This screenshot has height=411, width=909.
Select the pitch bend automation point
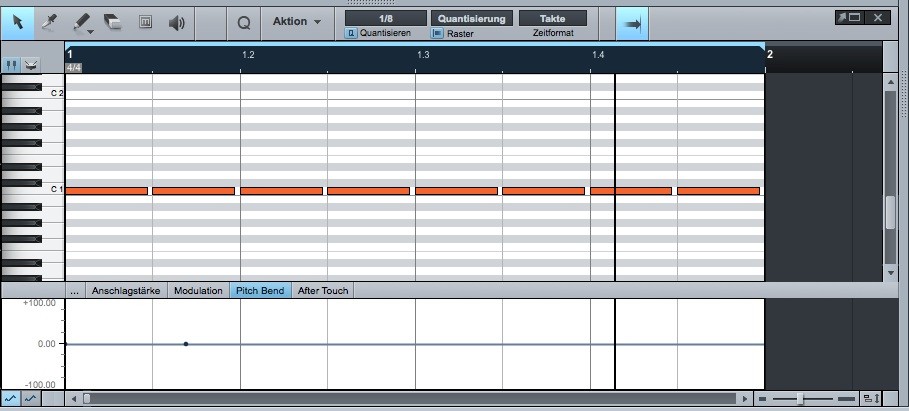pos(186,344)
